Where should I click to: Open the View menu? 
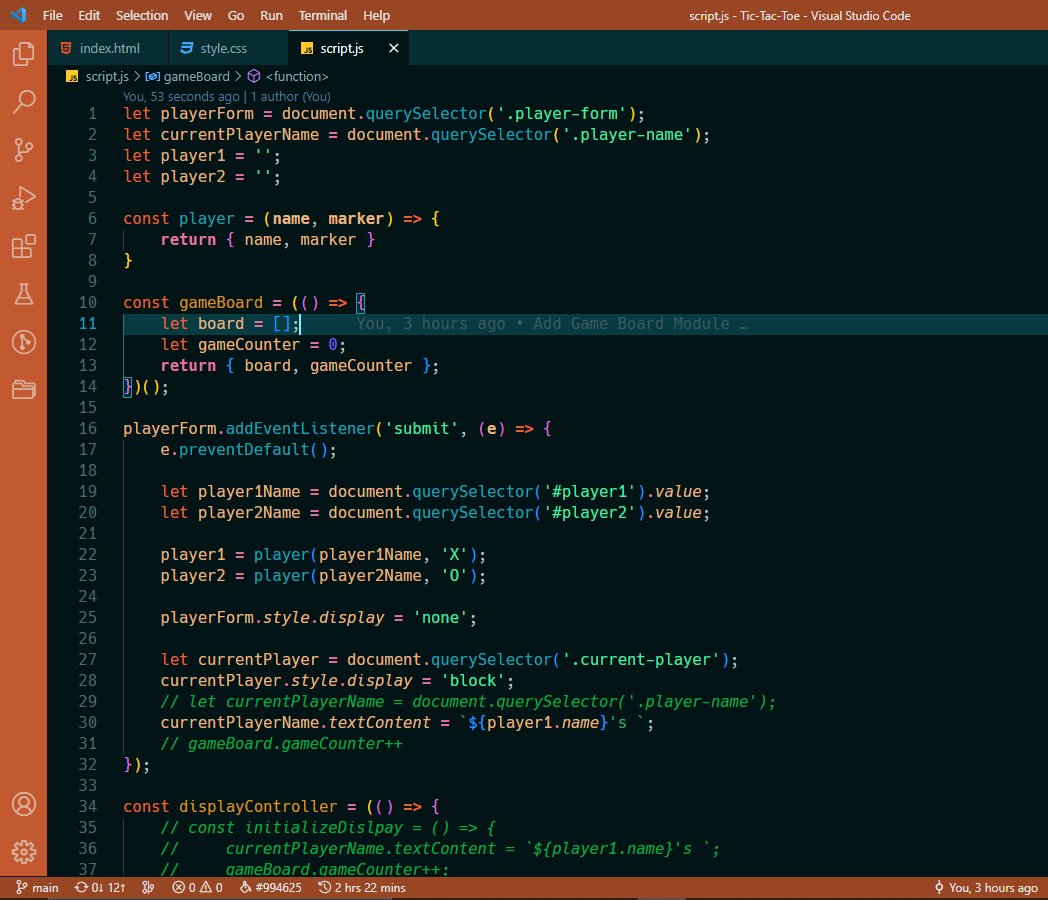pyautogui.click(x=198, y=15)
